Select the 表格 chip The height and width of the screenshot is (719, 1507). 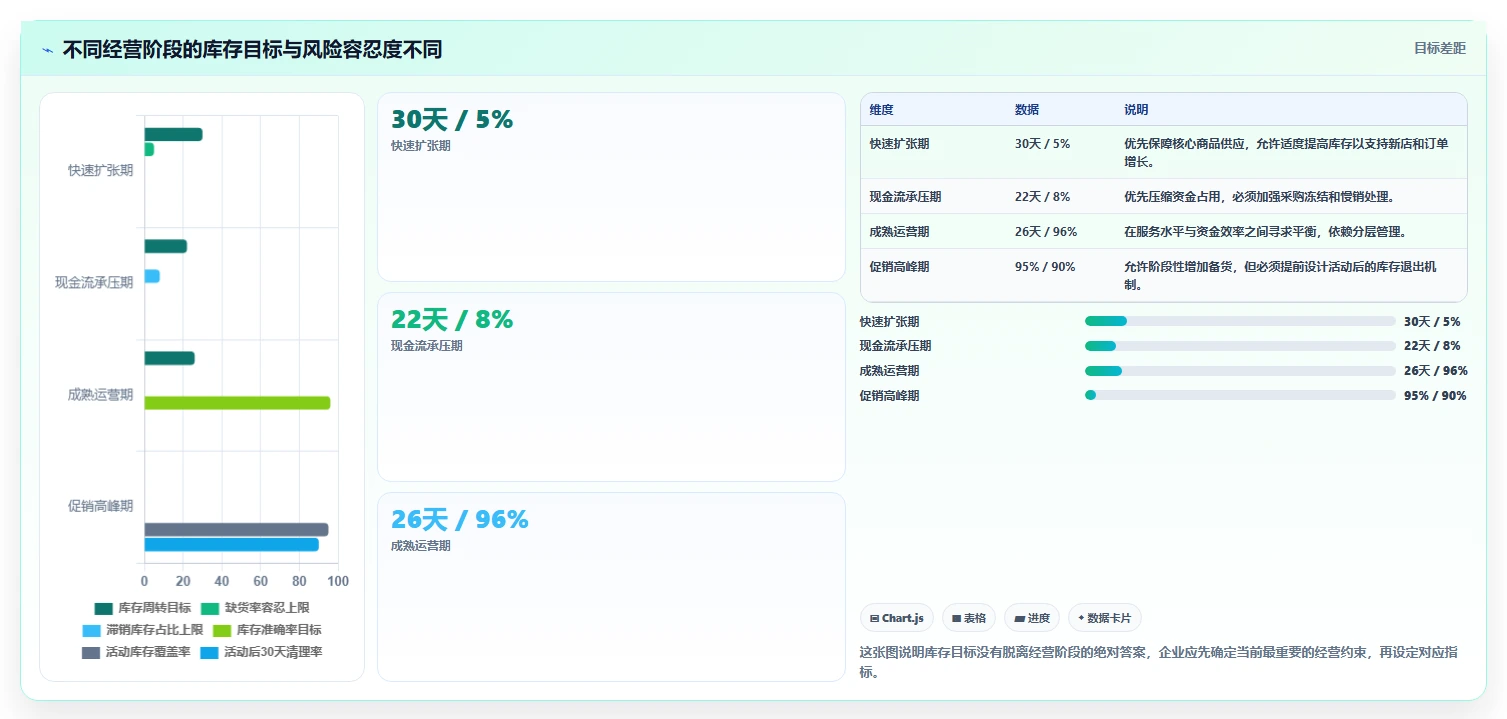969,618
